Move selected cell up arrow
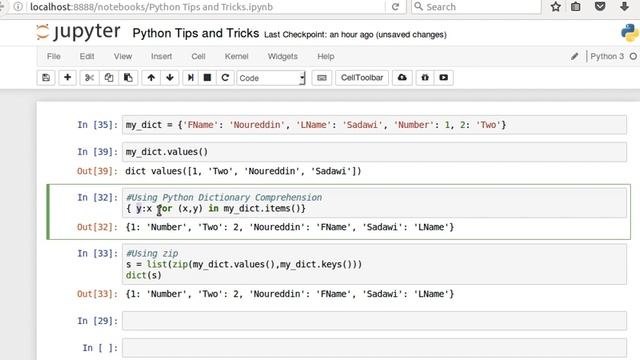640x360 pixels. (x=151, y=78)
